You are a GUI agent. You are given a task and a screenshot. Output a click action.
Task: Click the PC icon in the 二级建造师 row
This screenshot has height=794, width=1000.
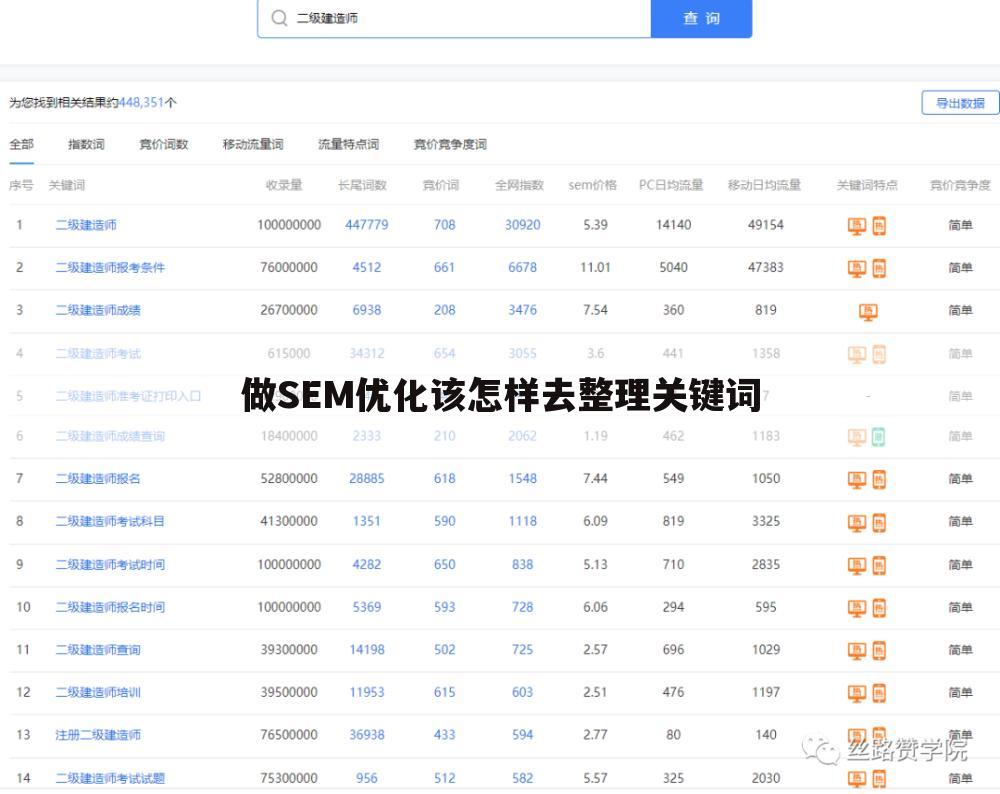(x=857, y=226)
